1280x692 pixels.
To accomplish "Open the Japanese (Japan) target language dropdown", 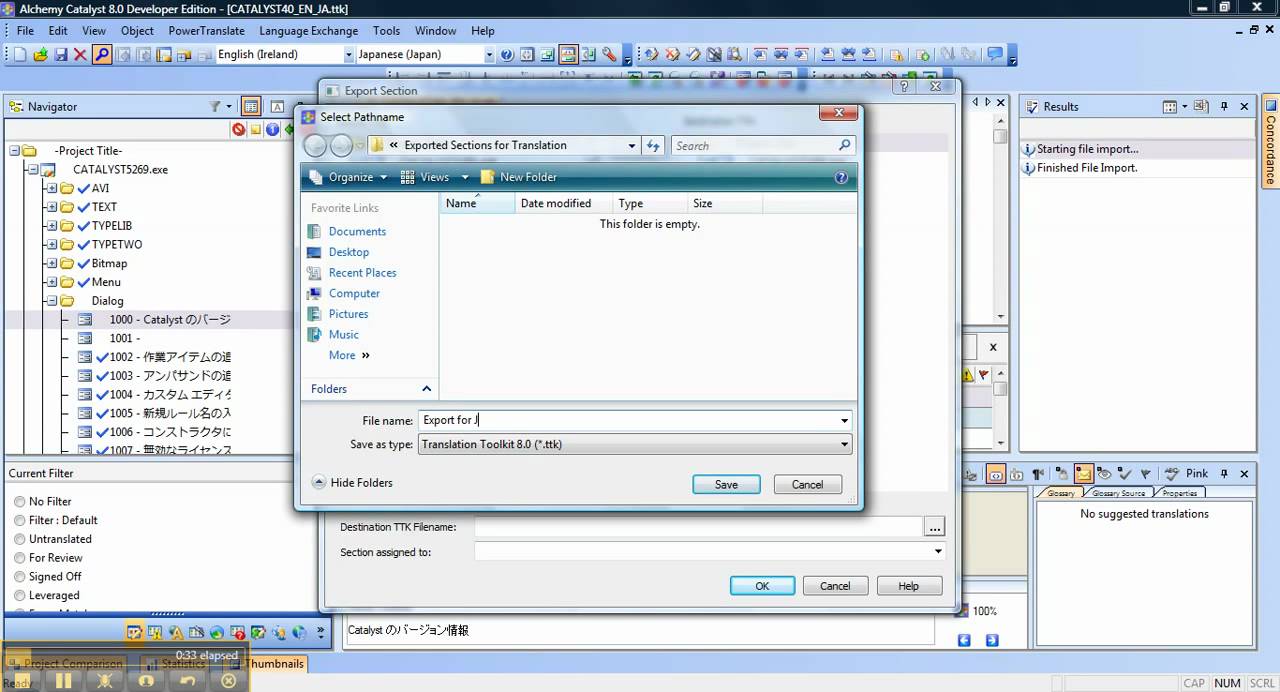I will [x=489, y=55].
